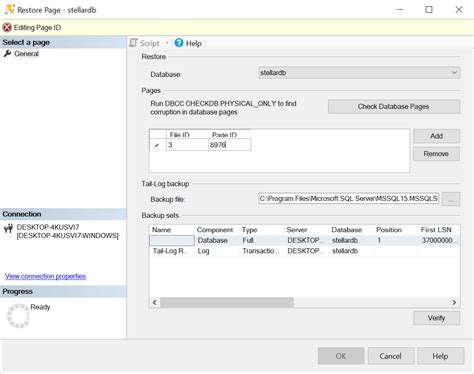Click the Cancel button
The image size is (474, 374).
(x=391, y=356)
